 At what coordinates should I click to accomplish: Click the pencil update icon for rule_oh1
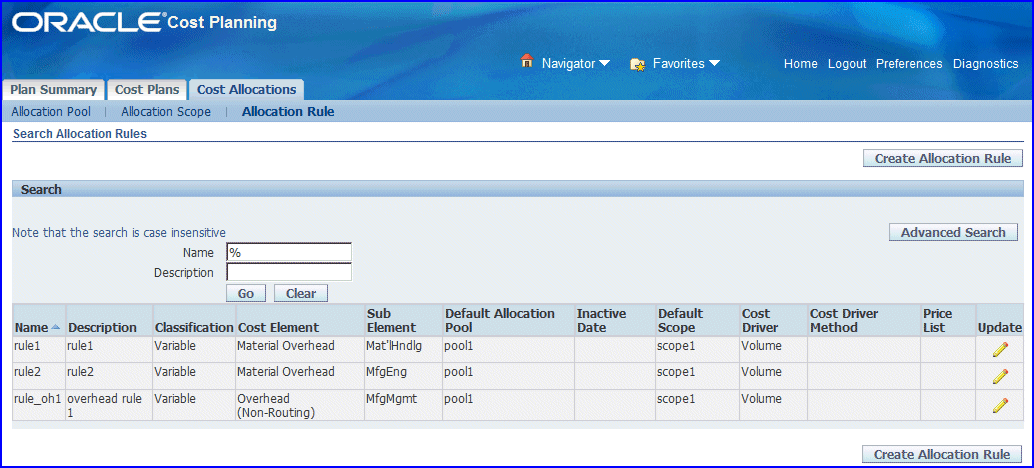(1000, 405)
